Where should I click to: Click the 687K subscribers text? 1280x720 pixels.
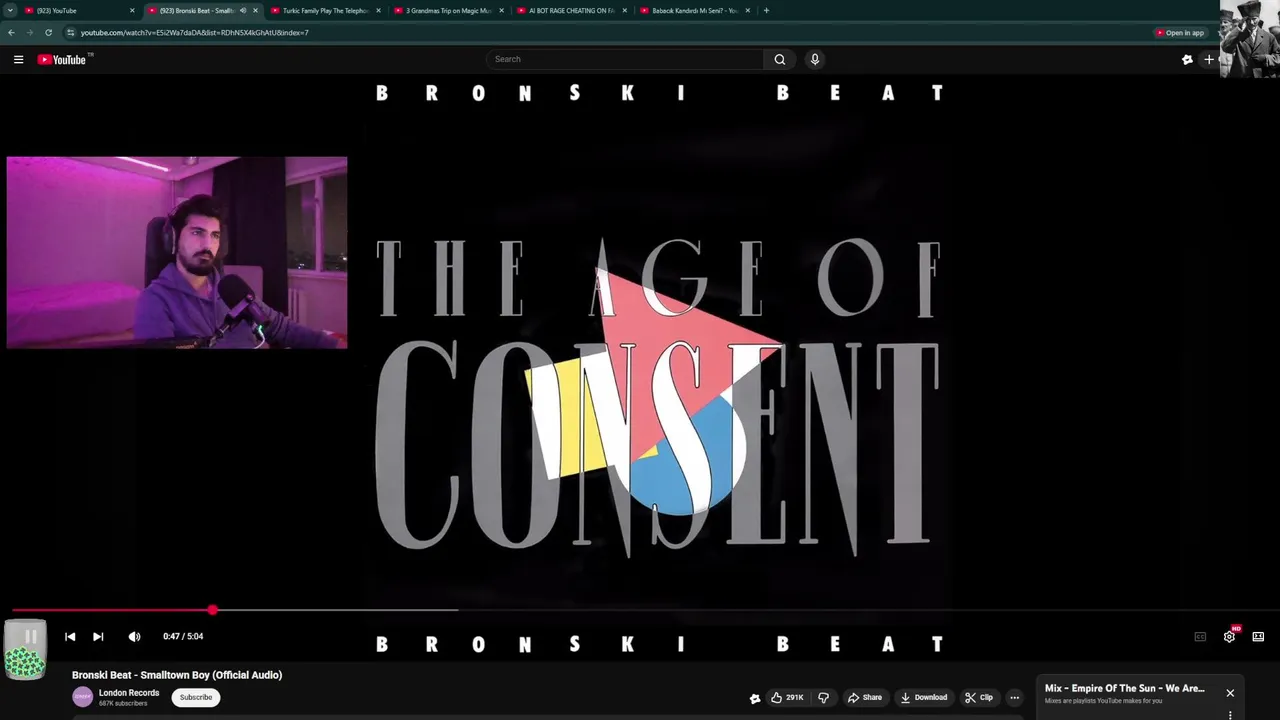click(123, 703)
